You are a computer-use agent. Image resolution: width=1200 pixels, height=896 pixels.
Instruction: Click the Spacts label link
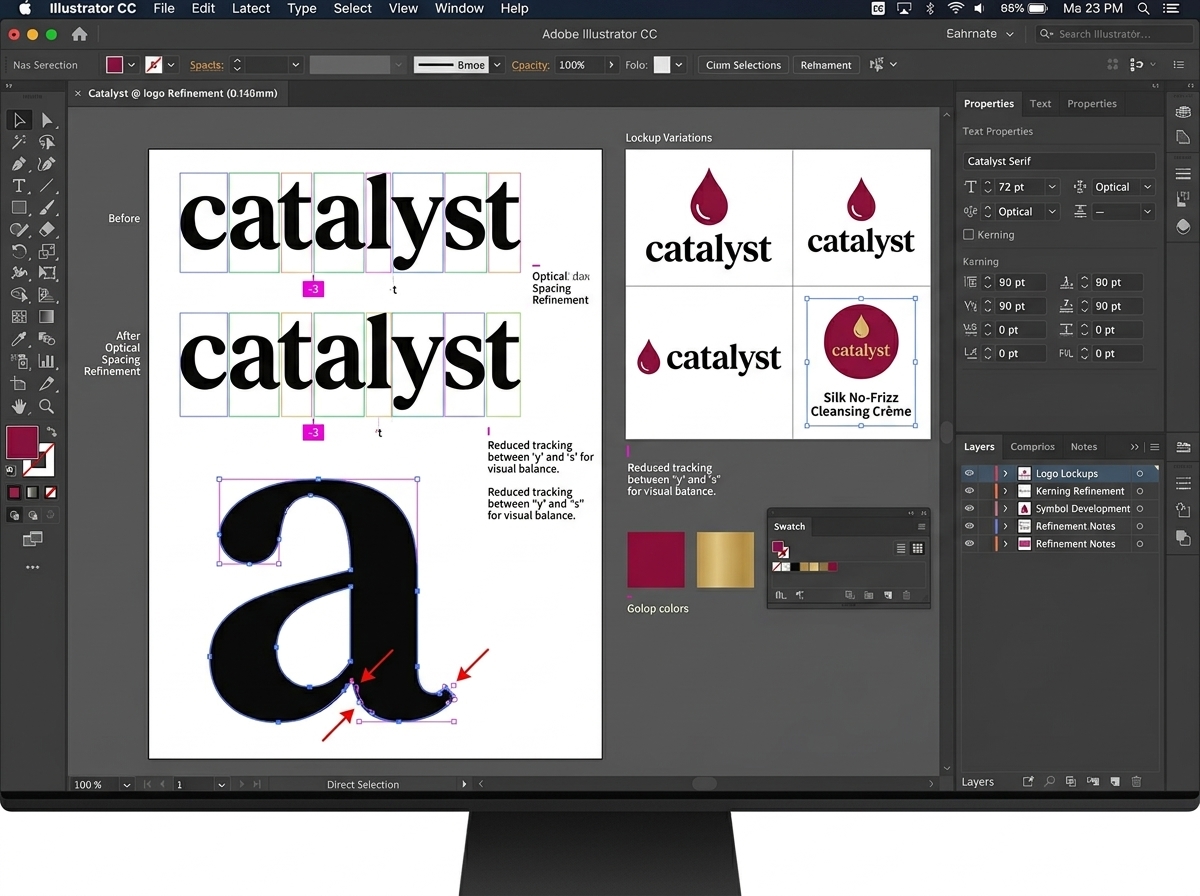point(206,65)
